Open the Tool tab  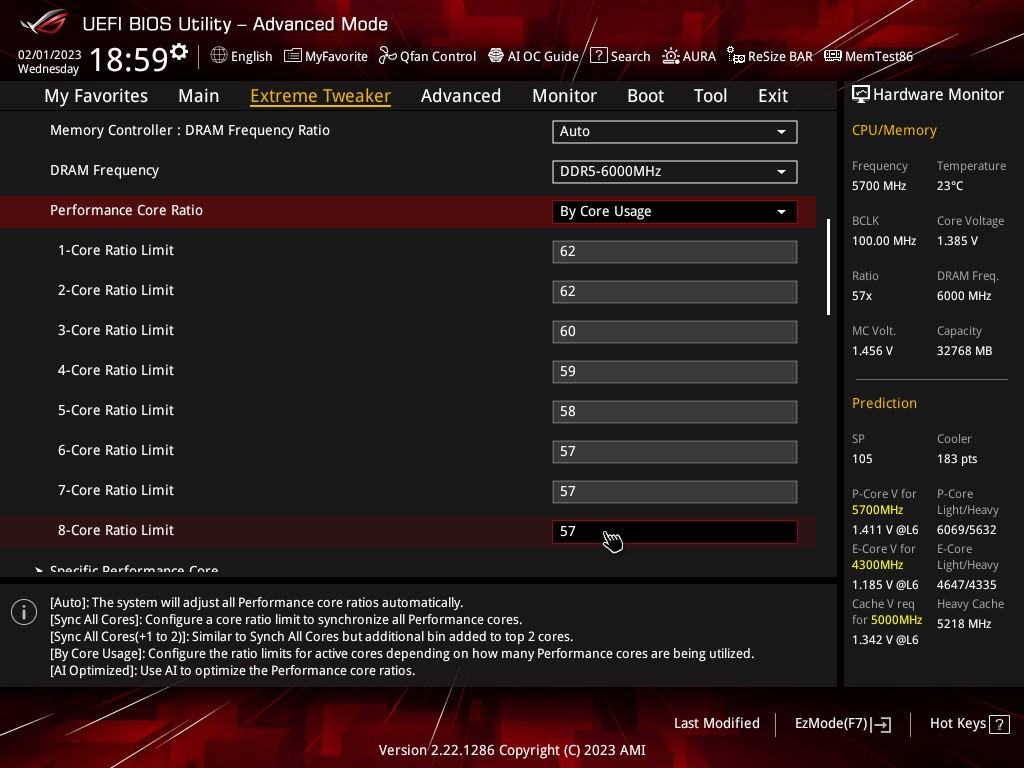pos(710,96)
